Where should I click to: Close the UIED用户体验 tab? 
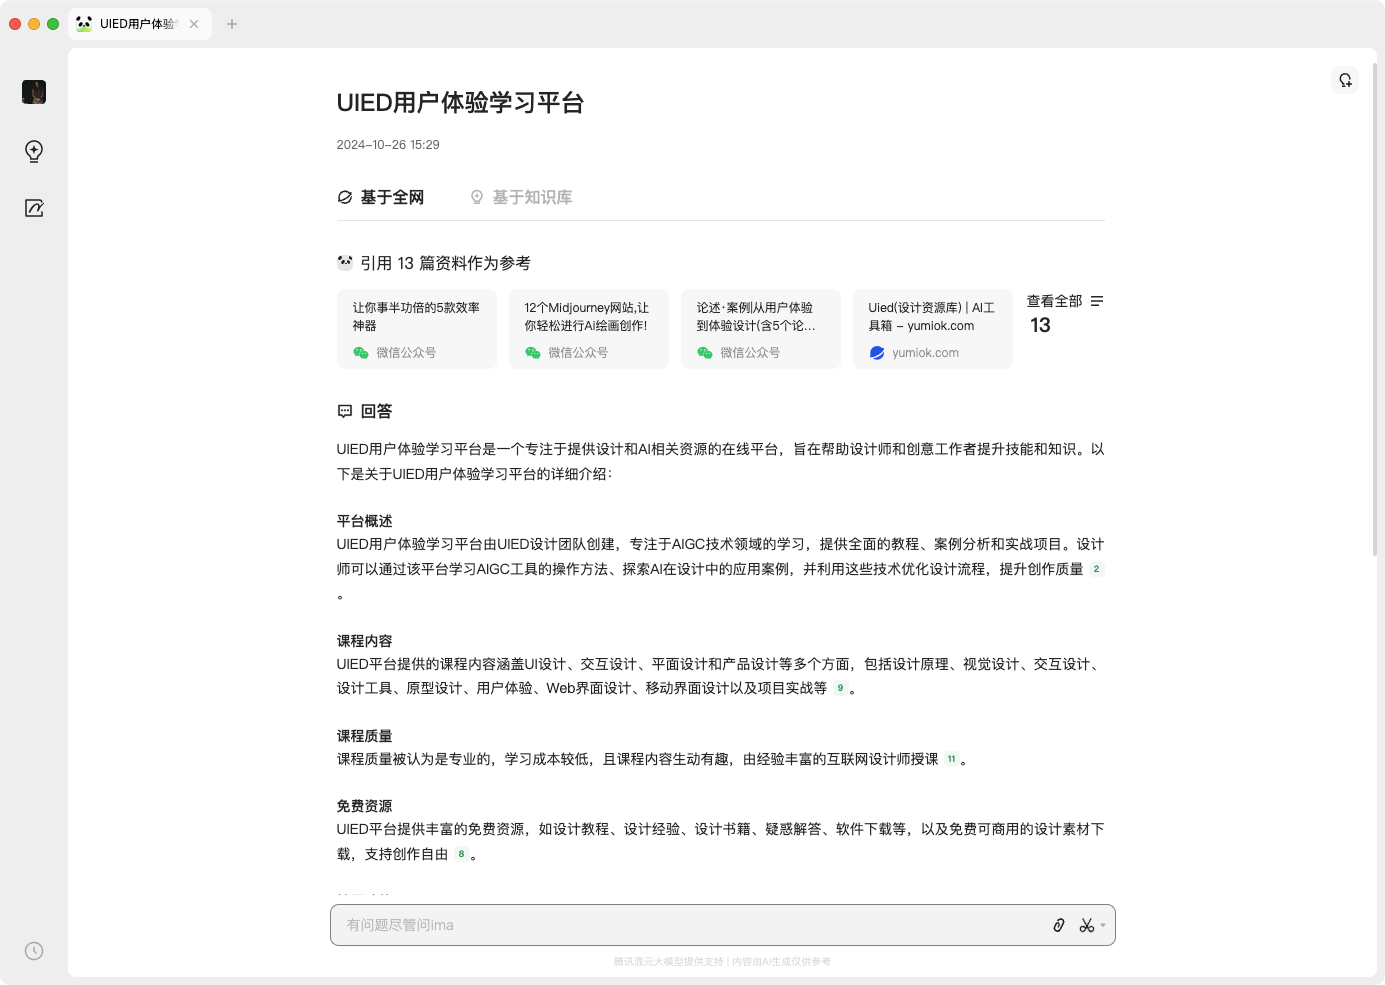[x=194, y=24]
